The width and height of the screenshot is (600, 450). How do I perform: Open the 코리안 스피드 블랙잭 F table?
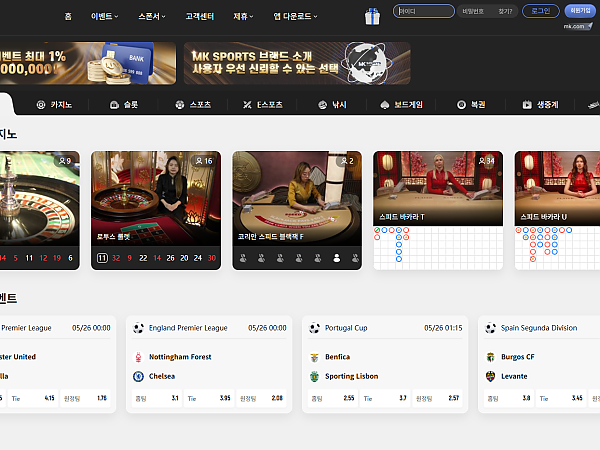click(297, 210)
